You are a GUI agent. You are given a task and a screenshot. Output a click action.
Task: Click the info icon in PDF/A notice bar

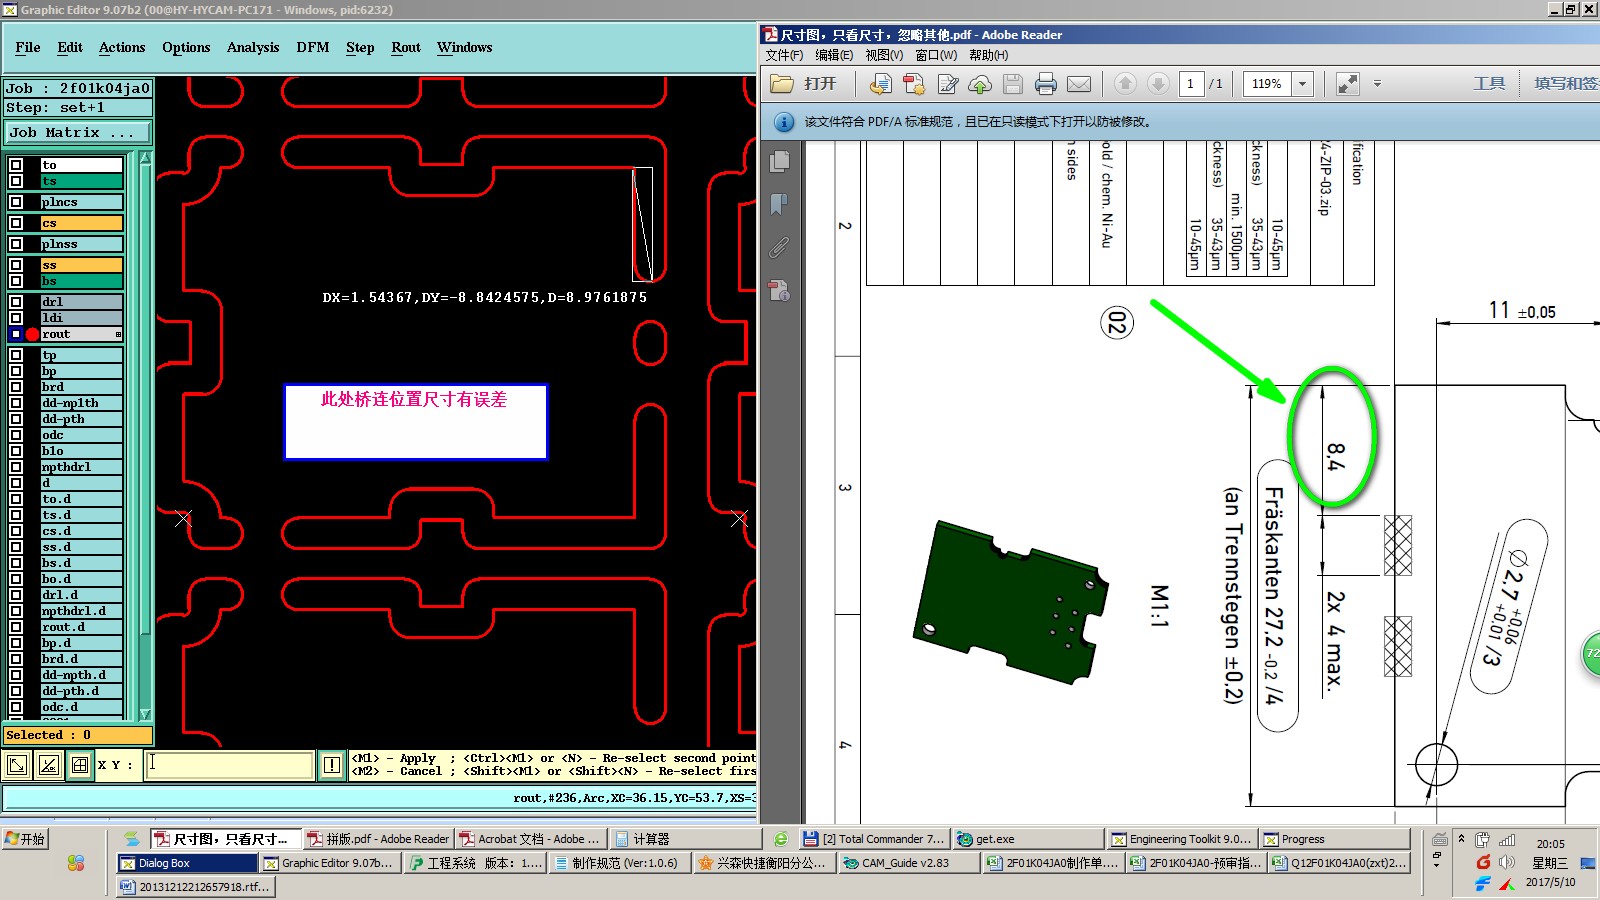coord(785,122)
